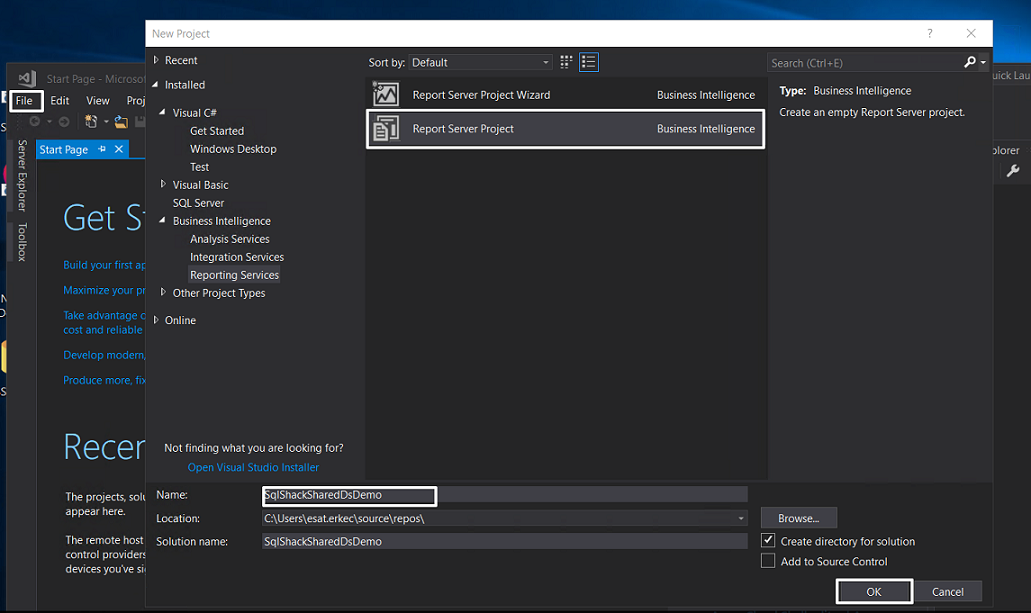Click the Report Server Project icon

pyautogui.click(x=386, y=129)
